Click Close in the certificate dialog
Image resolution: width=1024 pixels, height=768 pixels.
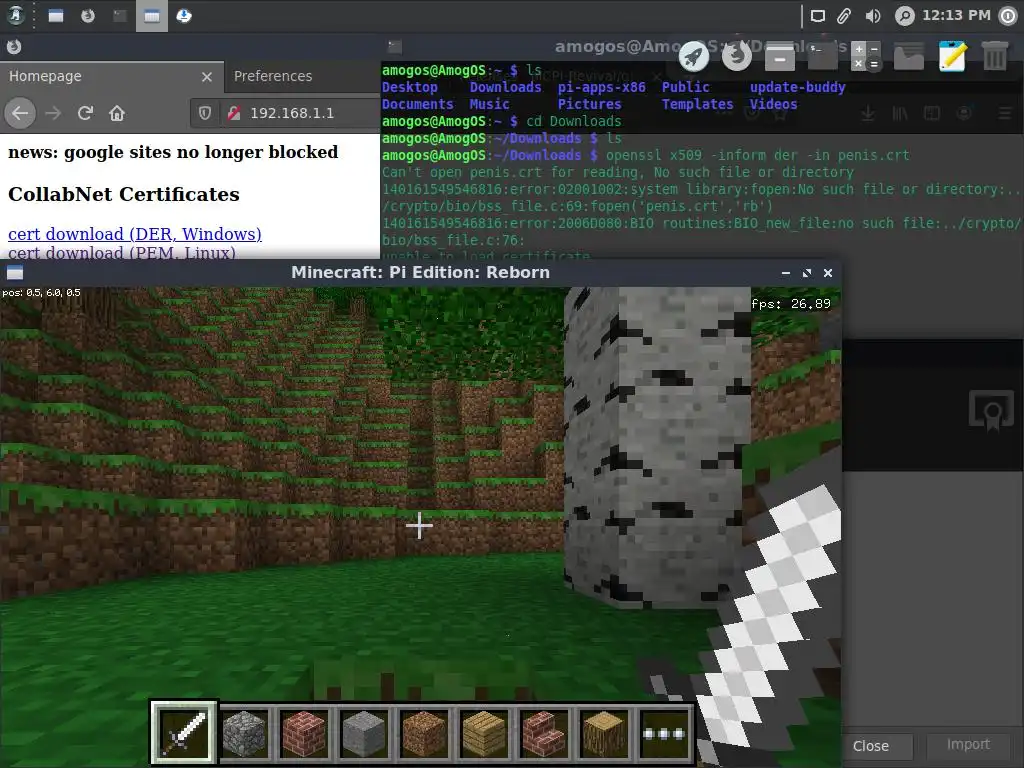point(871,745)
